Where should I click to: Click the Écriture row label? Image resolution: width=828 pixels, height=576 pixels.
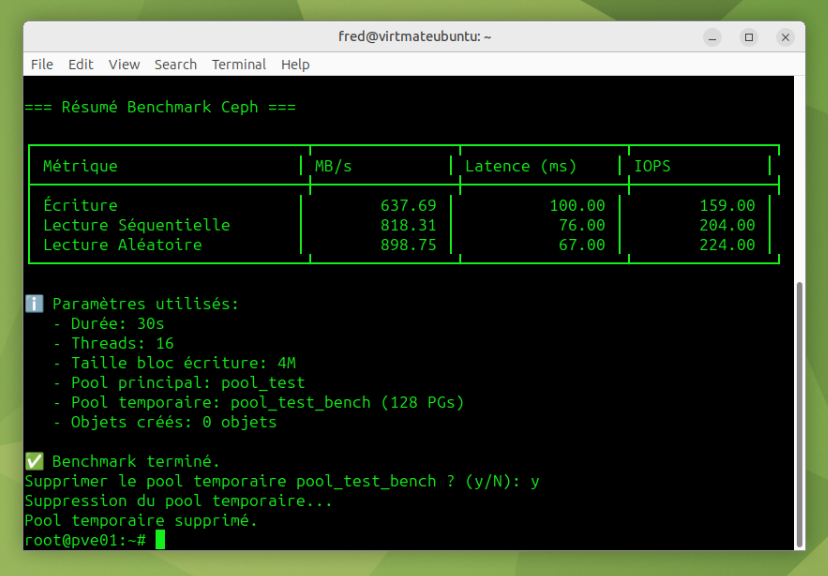[80, 205]
